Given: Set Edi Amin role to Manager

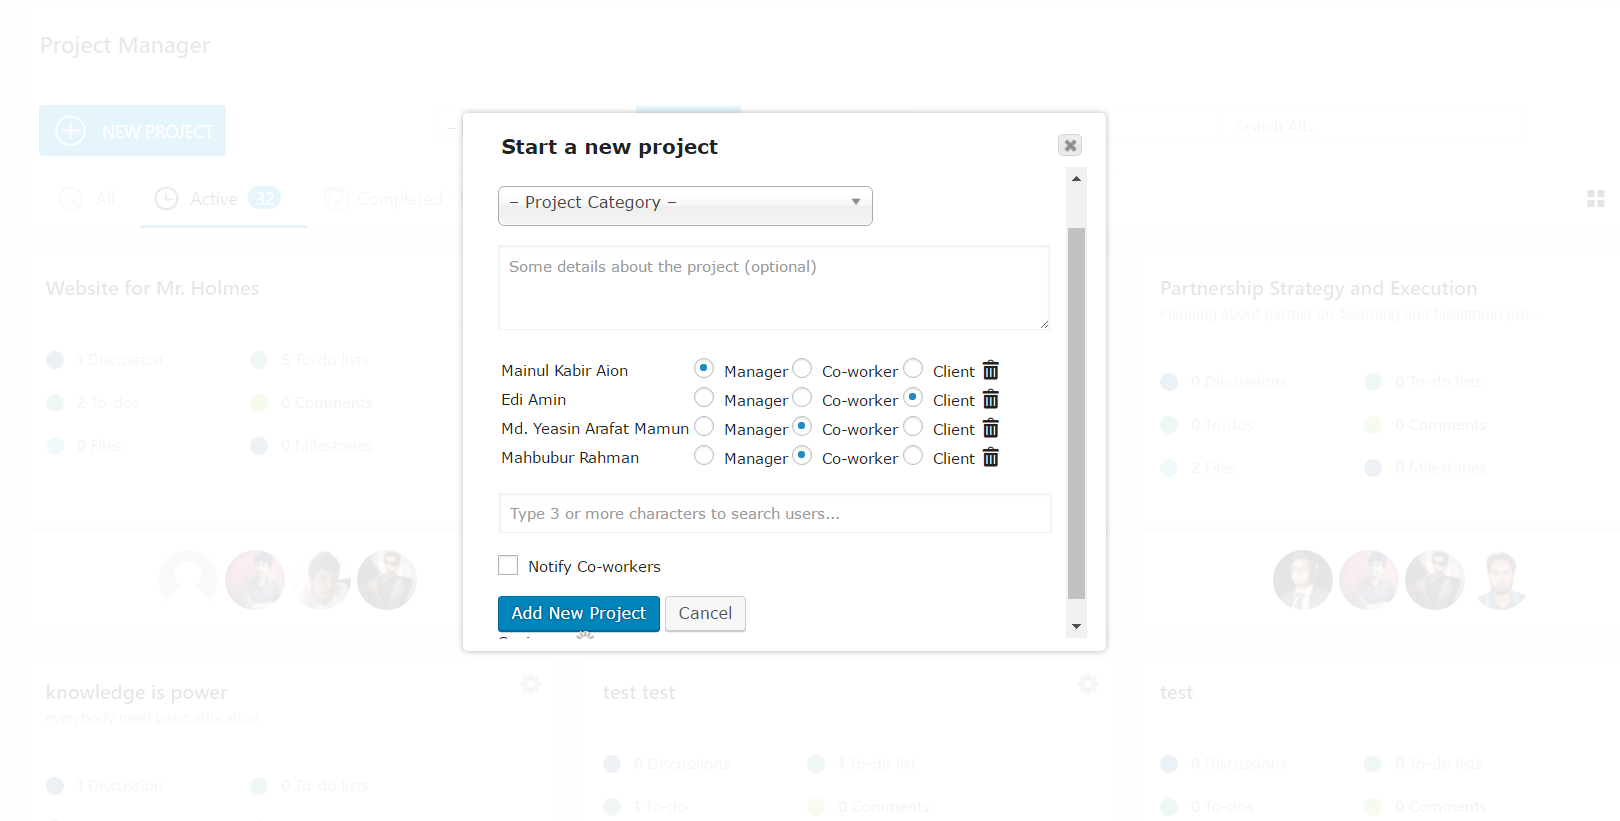Looking at the screenshot, I should 704,397.
